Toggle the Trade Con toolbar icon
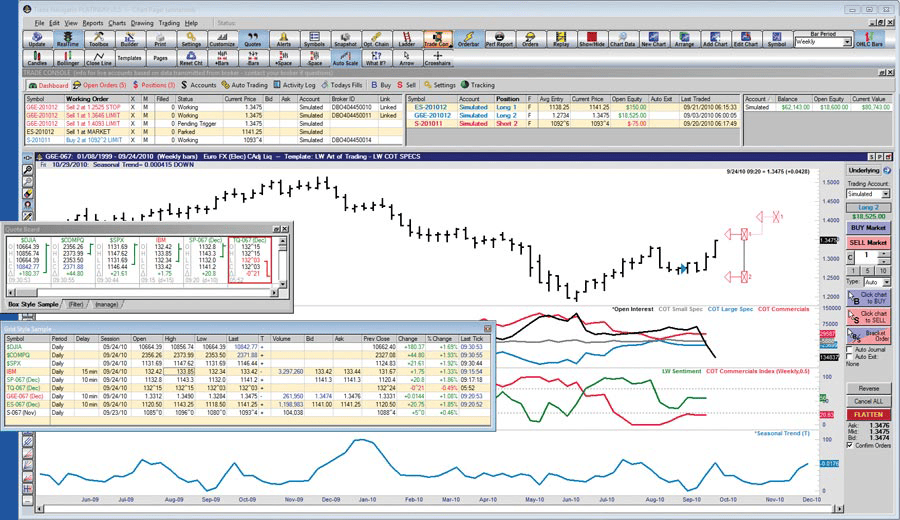Screen dimensions: 900x520 click(x=437, y=39)
